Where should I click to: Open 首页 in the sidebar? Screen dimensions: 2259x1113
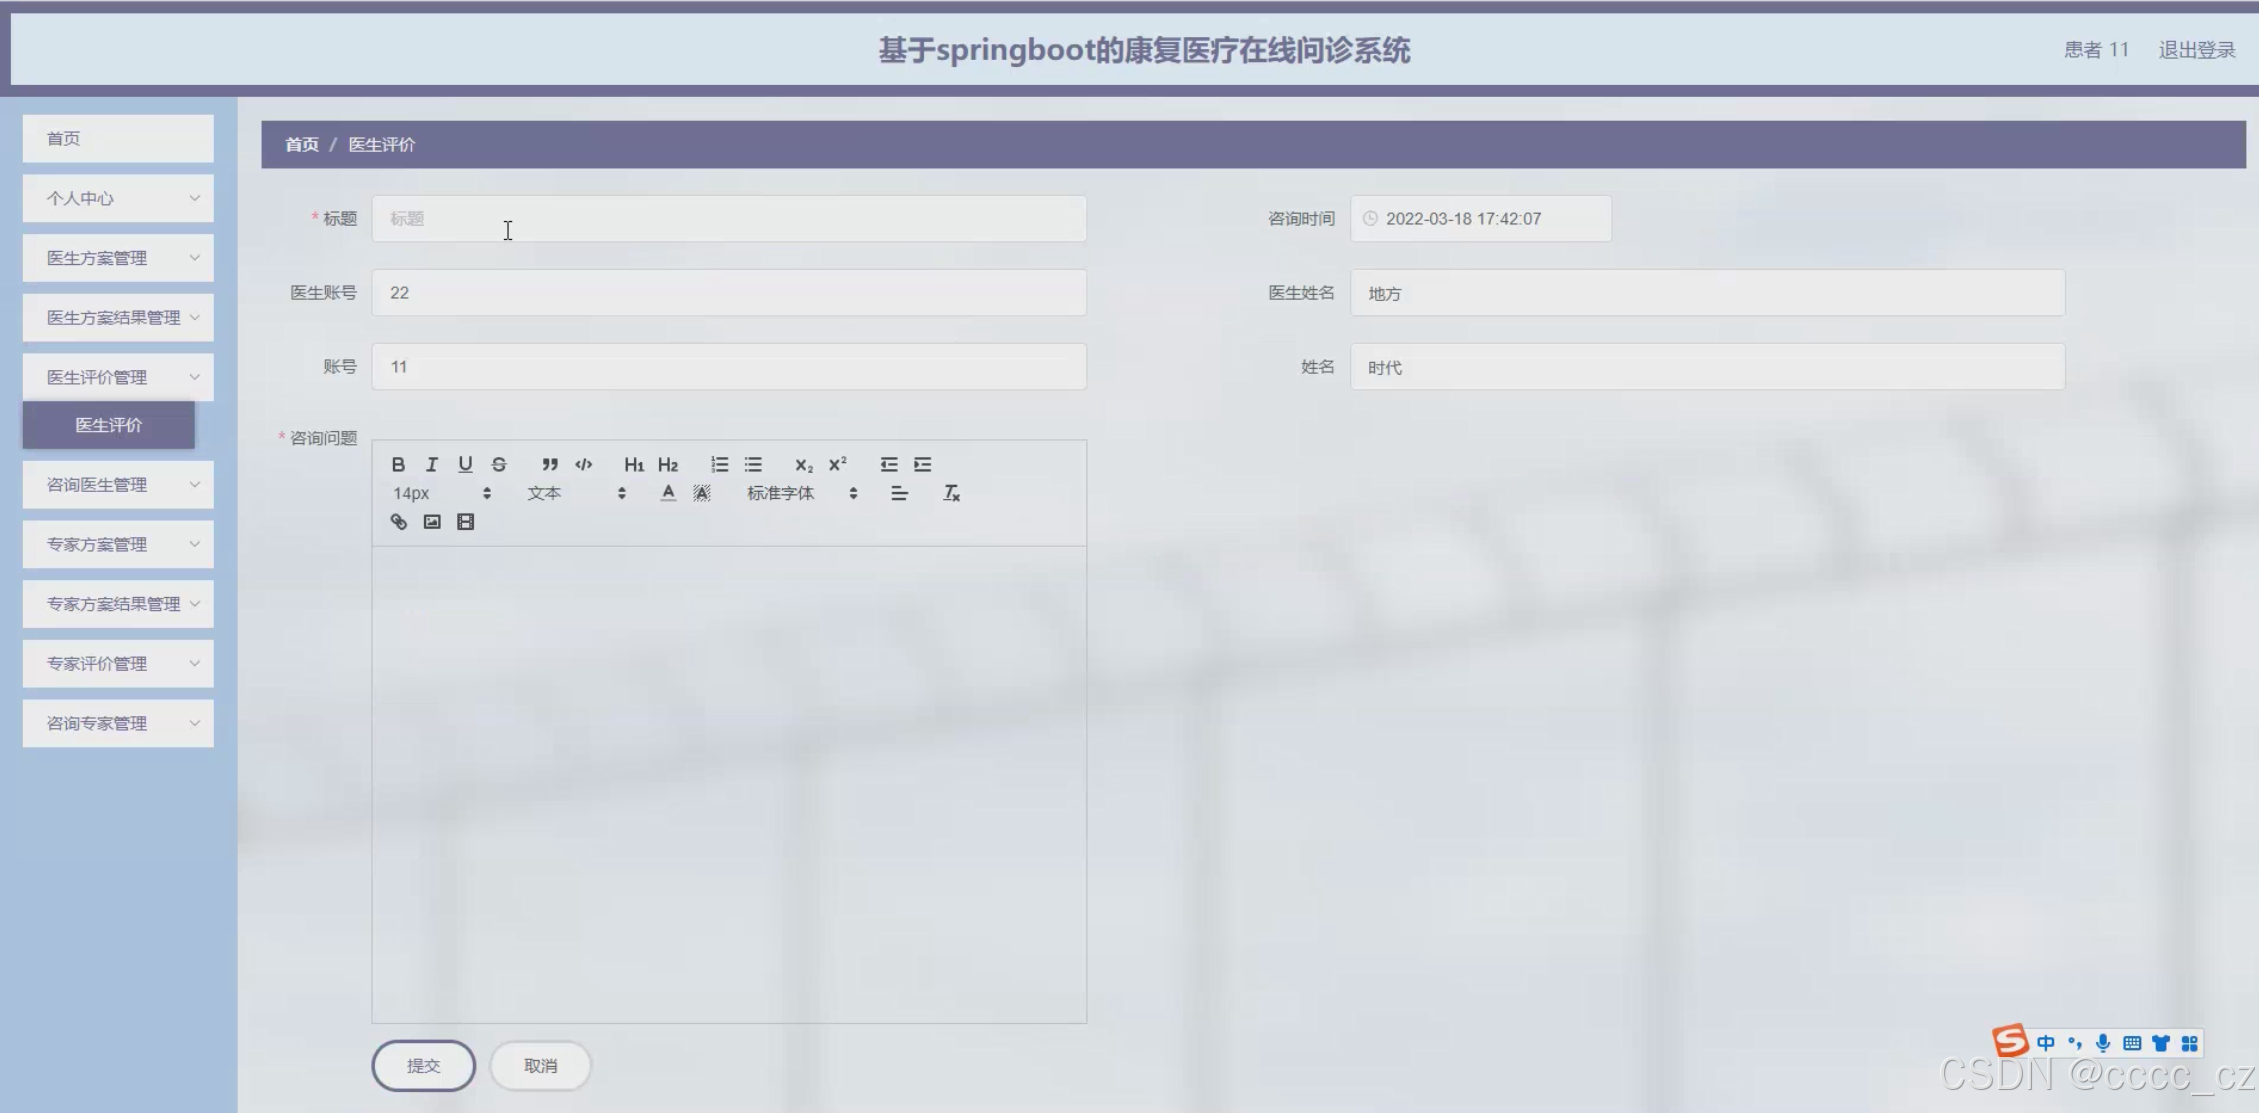click(x=118, y=138)
